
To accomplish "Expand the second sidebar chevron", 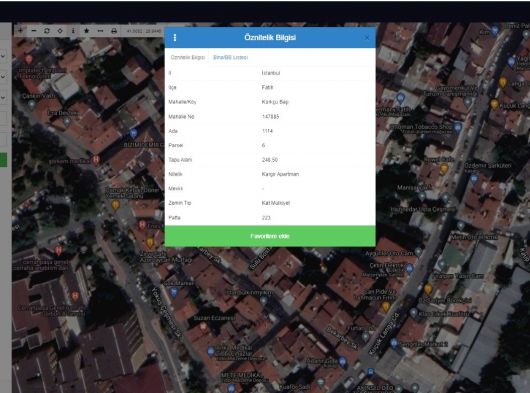I will (3, 77).
